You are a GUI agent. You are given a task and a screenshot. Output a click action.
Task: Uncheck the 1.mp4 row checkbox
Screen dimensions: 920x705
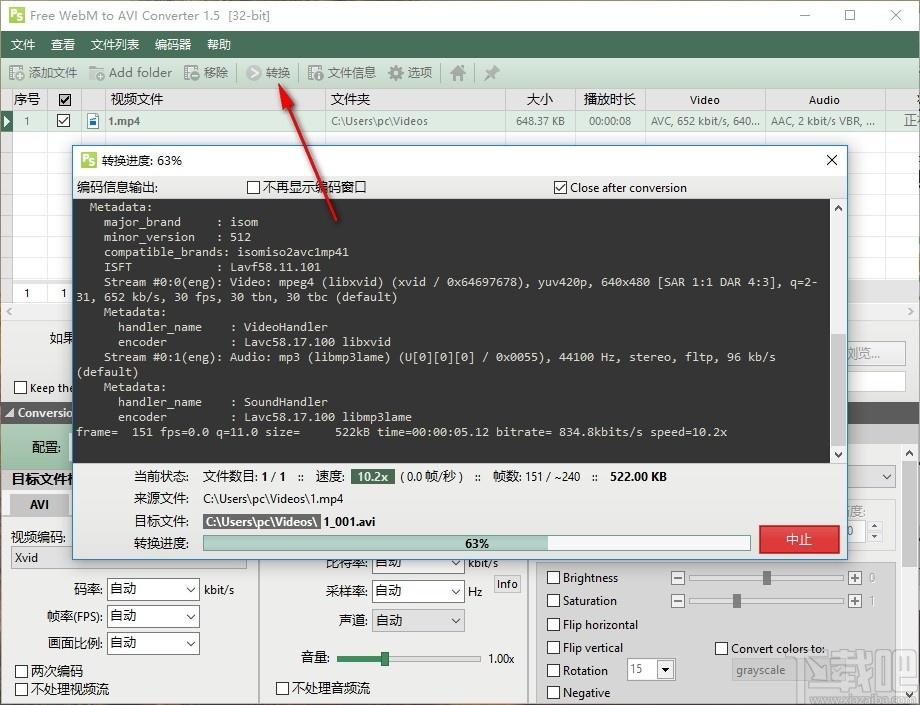click(x=63, y=121)
